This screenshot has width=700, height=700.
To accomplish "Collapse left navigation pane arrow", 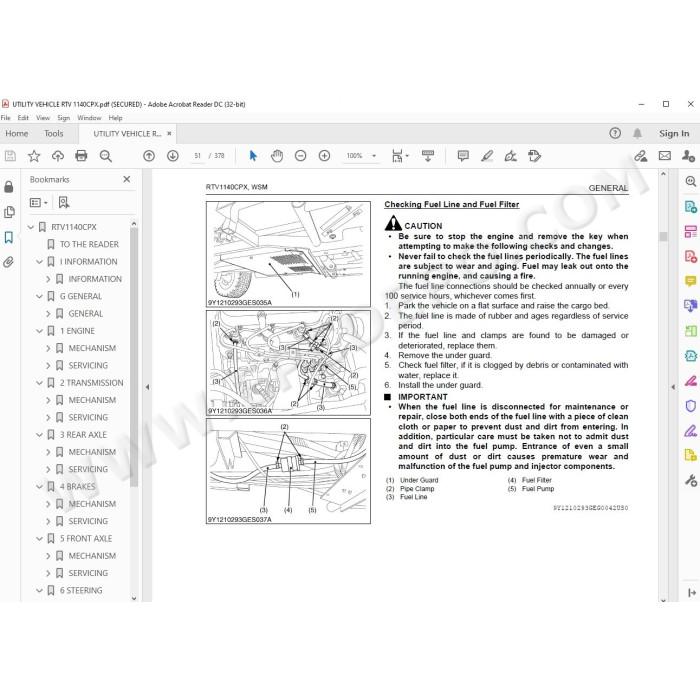I will pyautogui.click(x=147, y=387).
